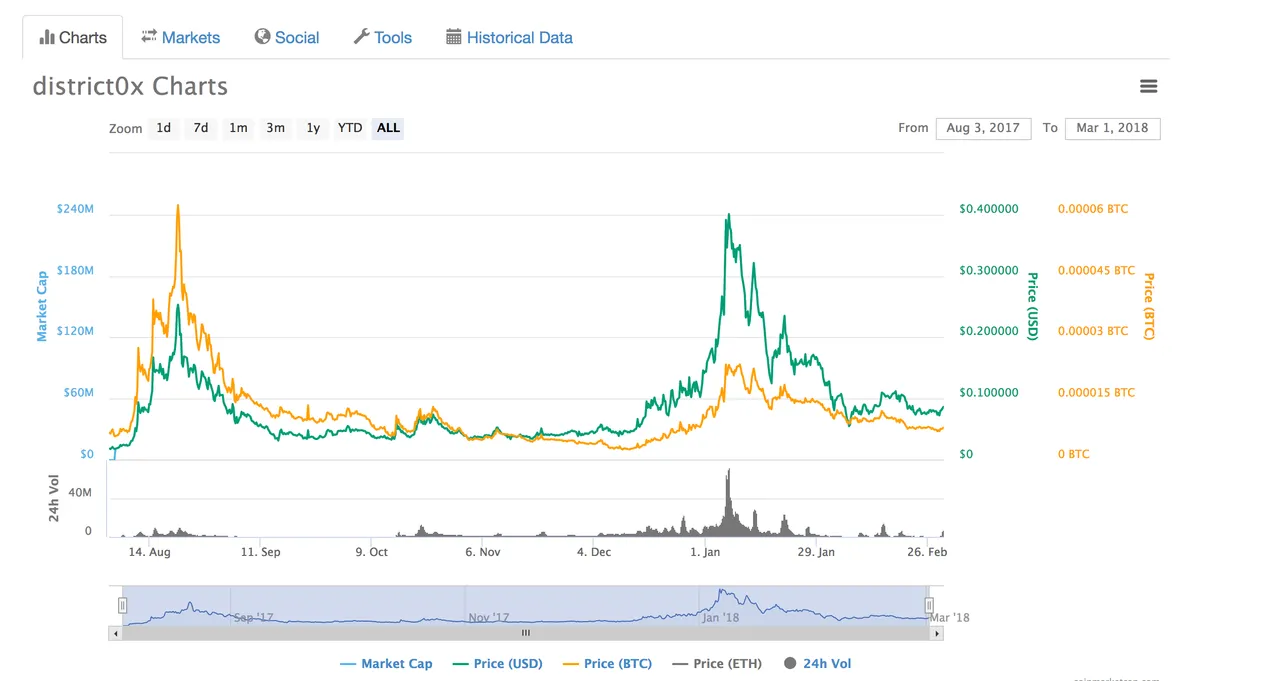Select the ALL zoom range

[388, 128]
